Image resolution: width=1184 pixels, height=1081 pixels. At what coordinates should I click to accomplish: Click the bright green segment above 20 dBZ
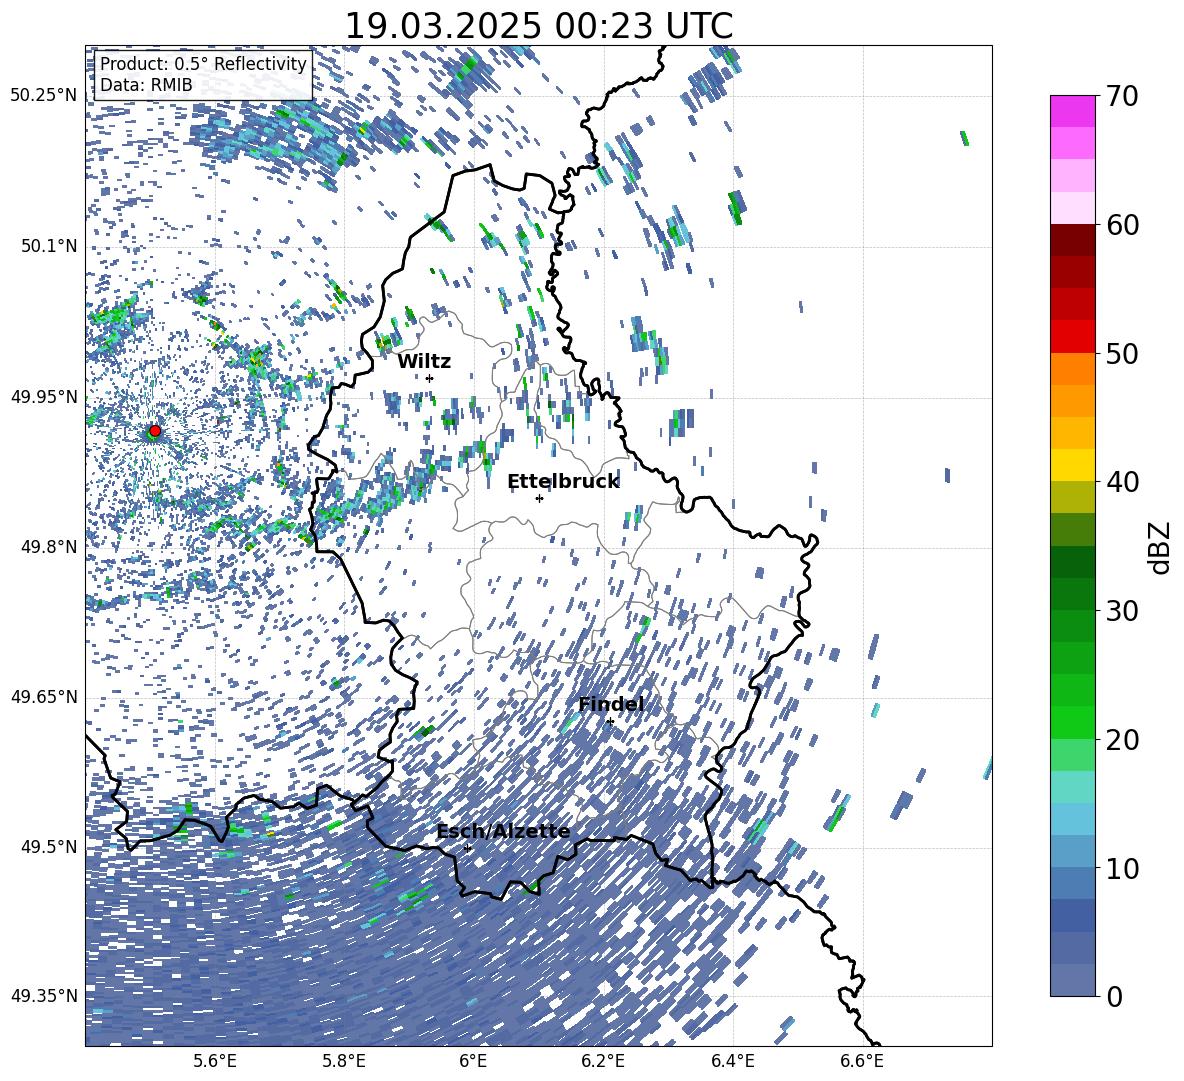click(1072, 723)
